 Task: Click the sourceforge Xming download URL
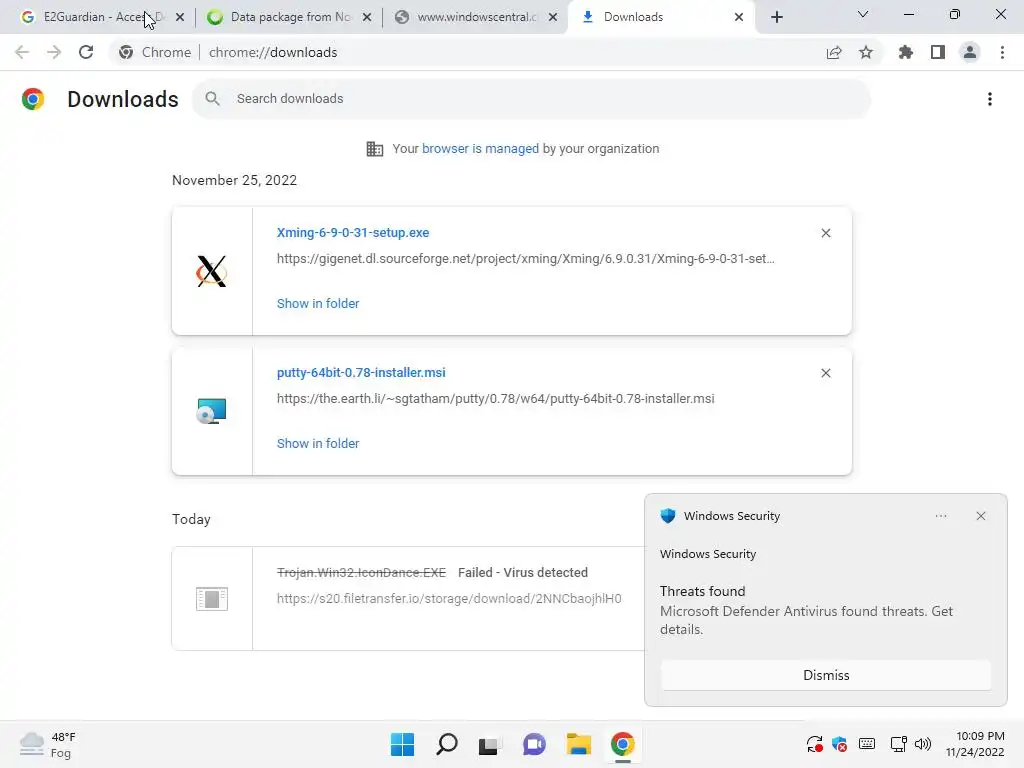526,259
